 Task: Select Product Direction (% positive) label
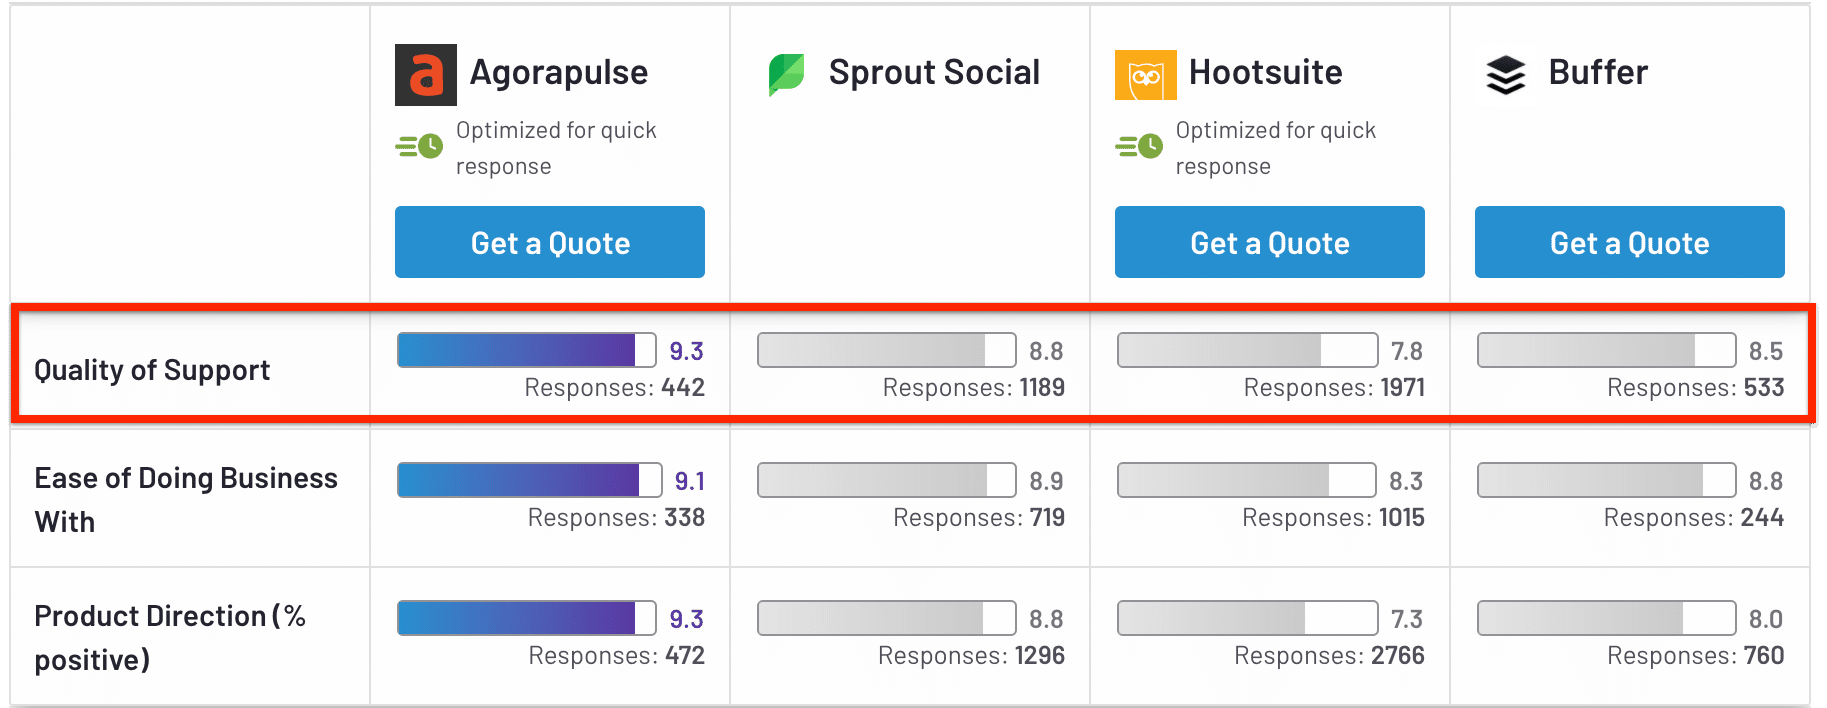tap(169, 637)
